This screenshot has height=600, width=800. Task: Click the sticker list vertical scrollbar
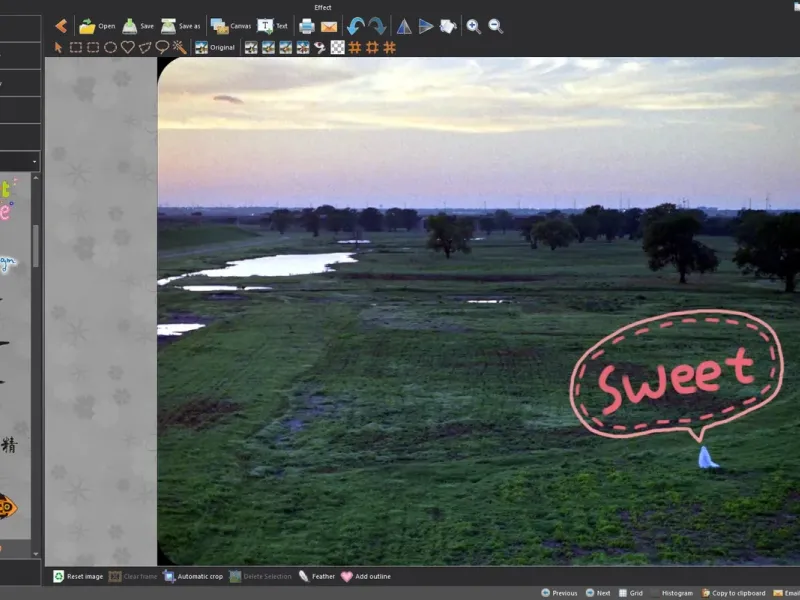[36, 245]
